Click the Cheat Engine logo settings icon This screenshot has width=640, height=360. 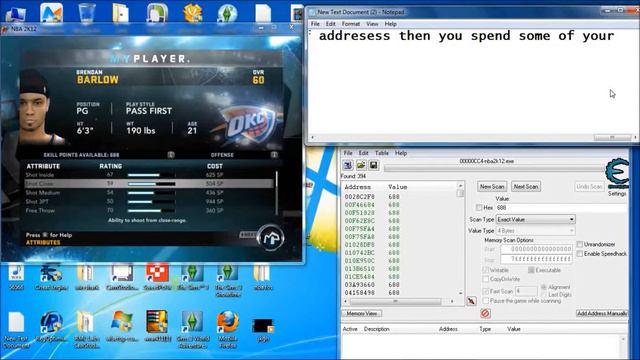coord(617,173)
